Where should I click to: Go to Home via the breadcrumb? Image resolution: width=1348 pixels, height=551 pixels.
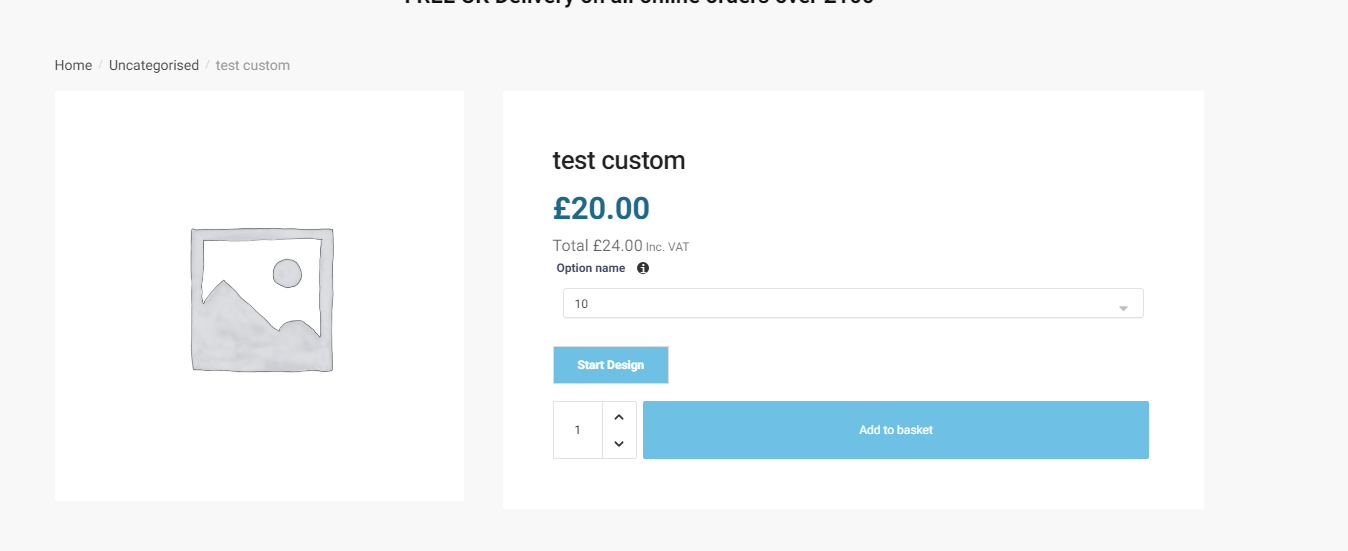pyautogui.click(x=73, y=65)
